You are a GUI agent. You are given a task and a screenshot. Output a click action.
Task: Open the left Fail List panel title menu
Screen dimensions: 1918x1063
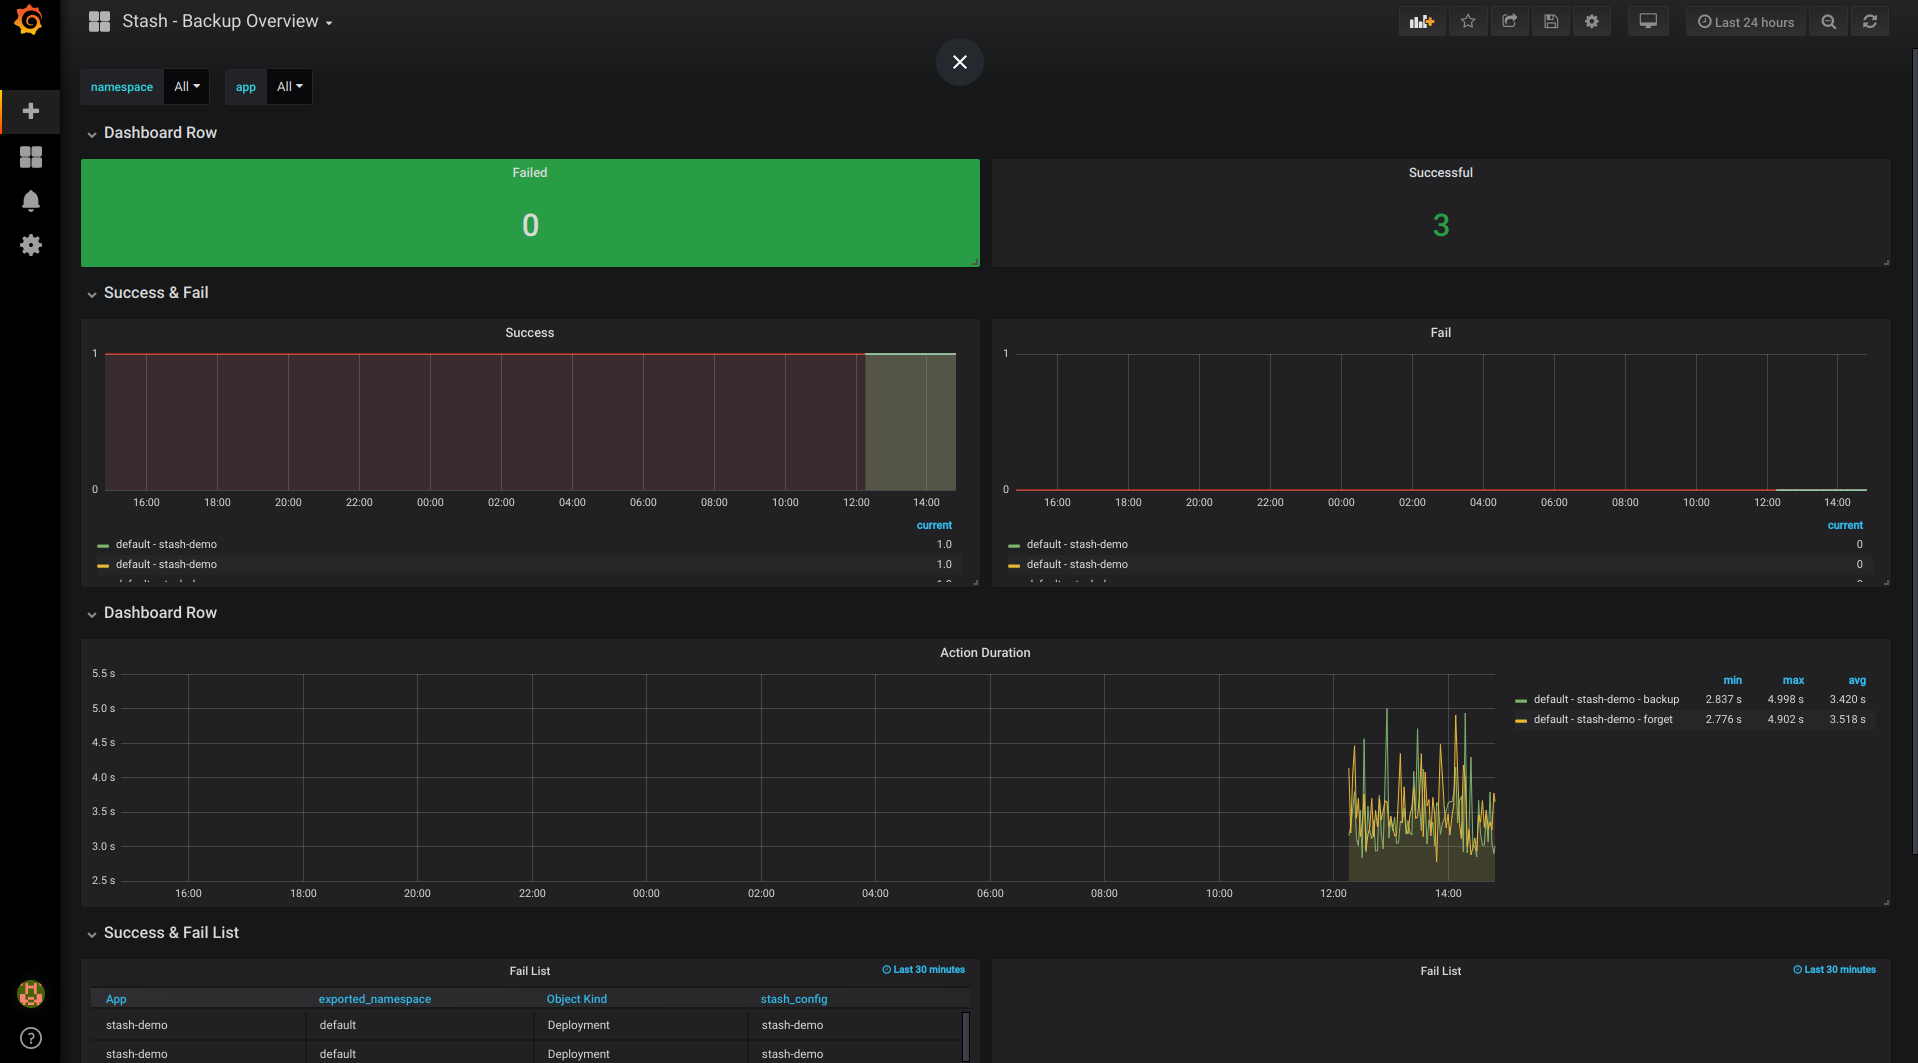[x=530, y=971]
